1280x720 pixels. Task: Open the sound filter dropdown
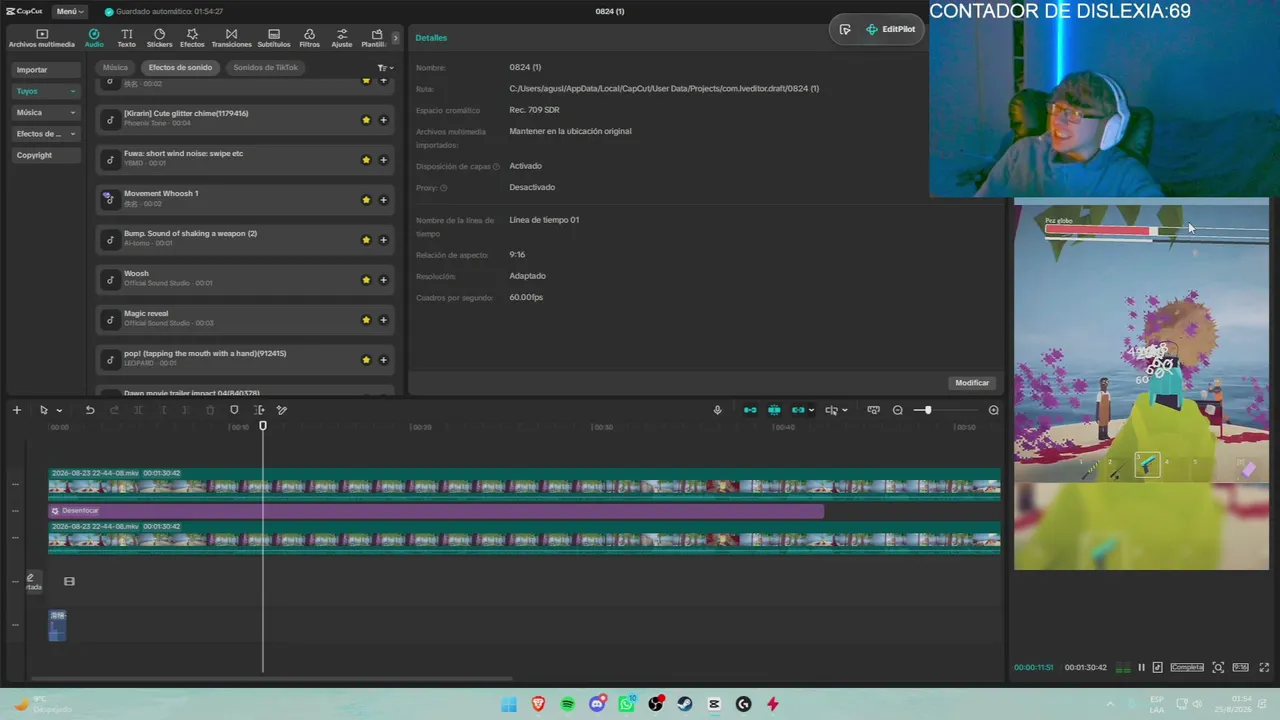385,68
